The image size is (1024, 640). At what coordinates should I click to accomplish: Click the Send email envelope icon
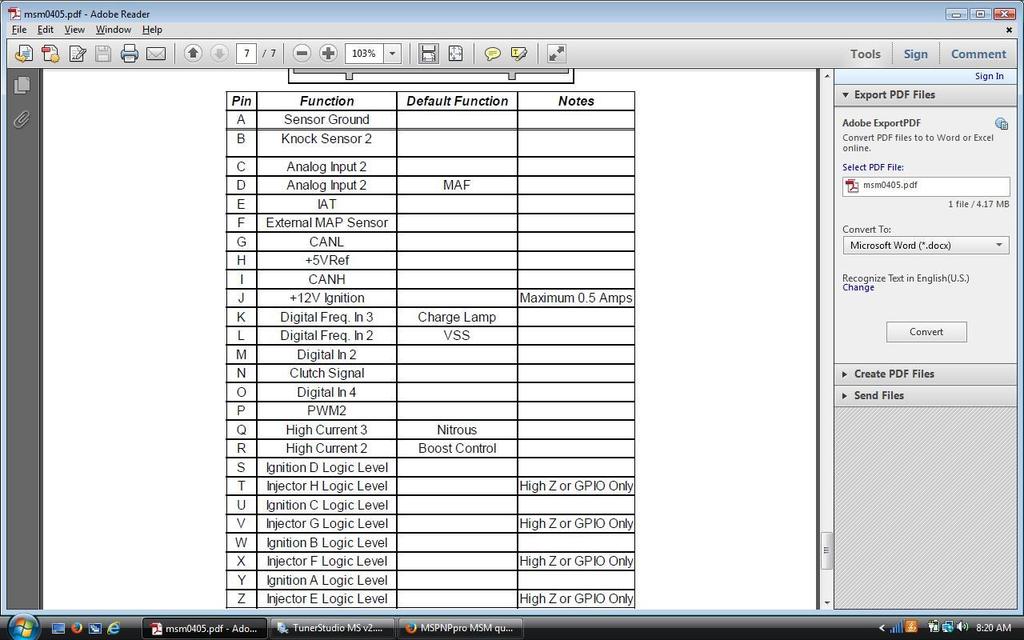click(156, 54)
